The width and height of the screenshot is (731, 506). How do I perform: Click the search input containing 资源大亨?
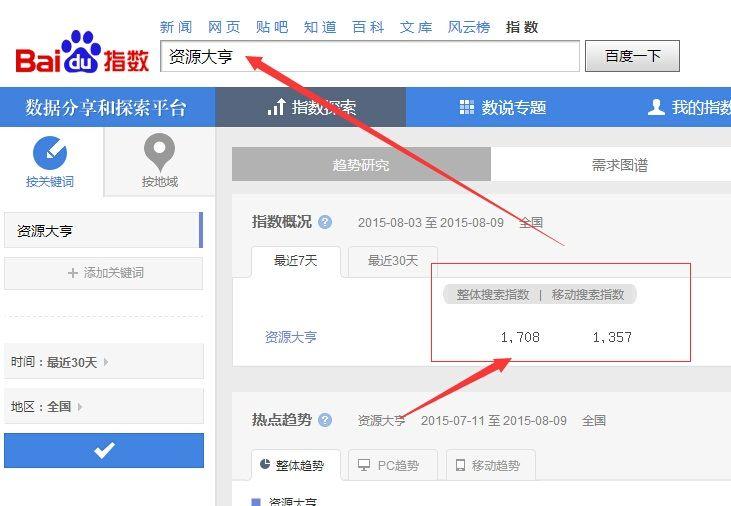(370, 56)
